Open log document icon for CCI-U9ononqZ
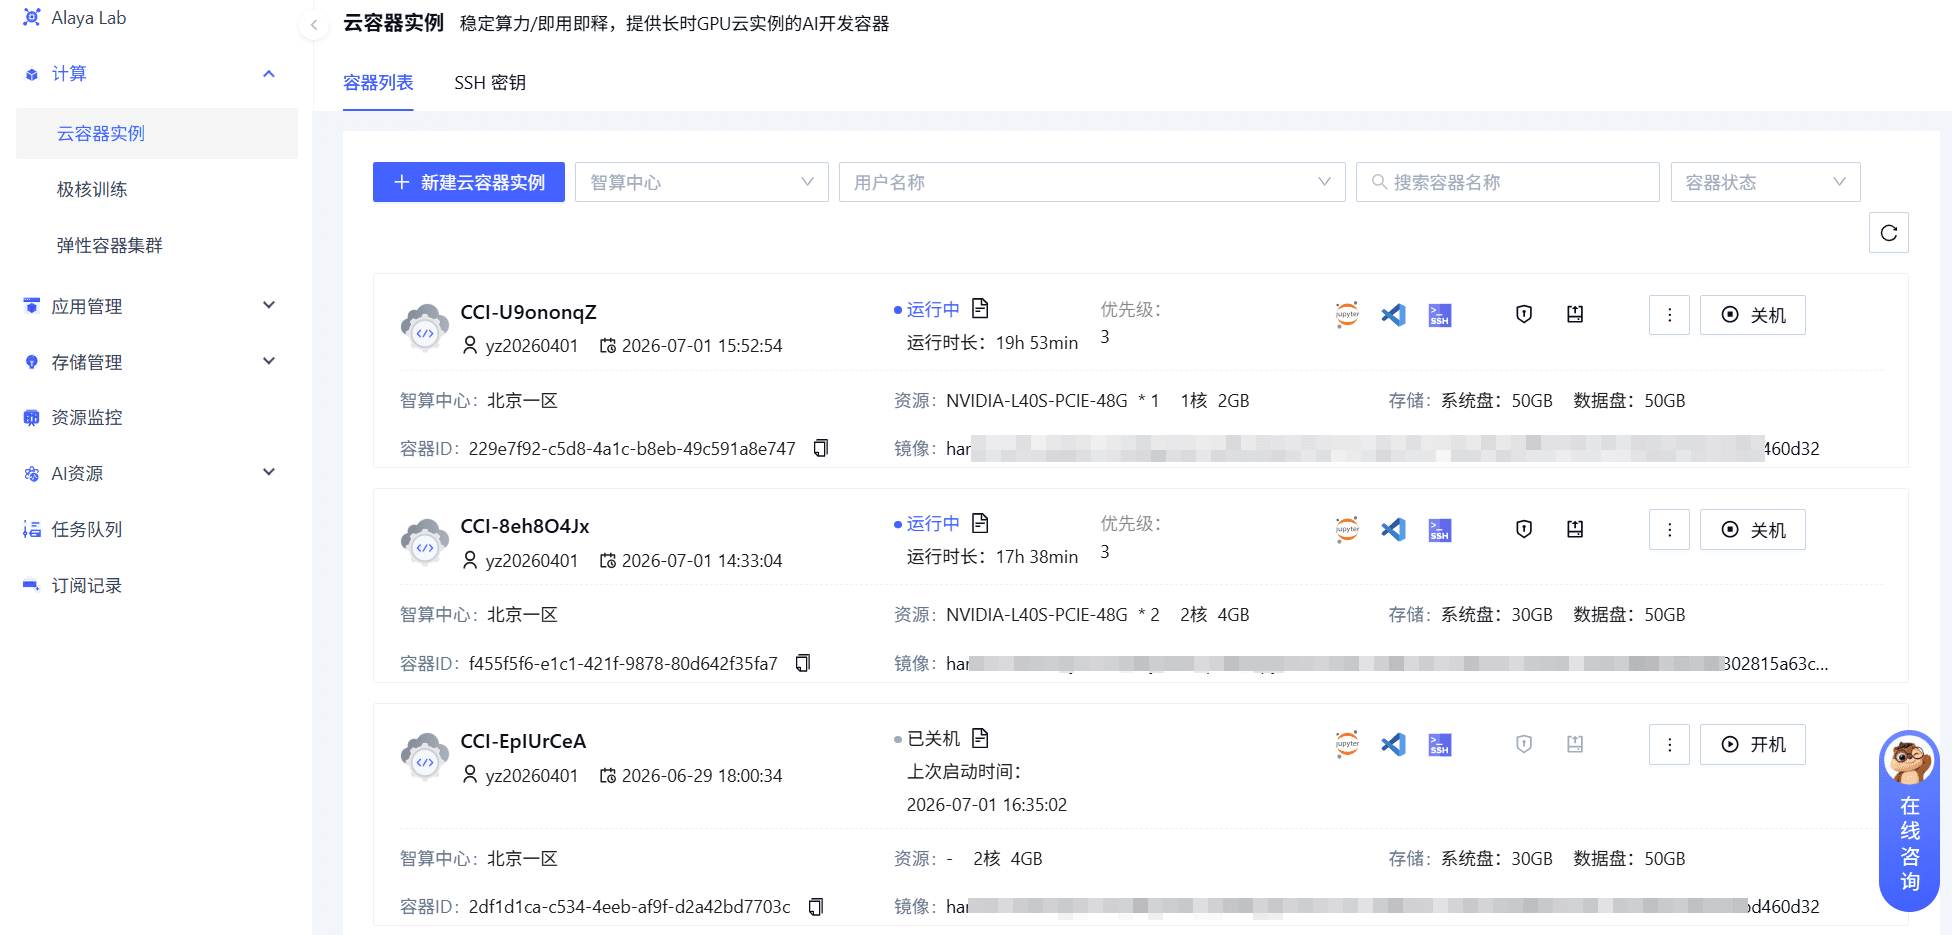The width and height of the screenshot is (1952, 935). [980, 308]
